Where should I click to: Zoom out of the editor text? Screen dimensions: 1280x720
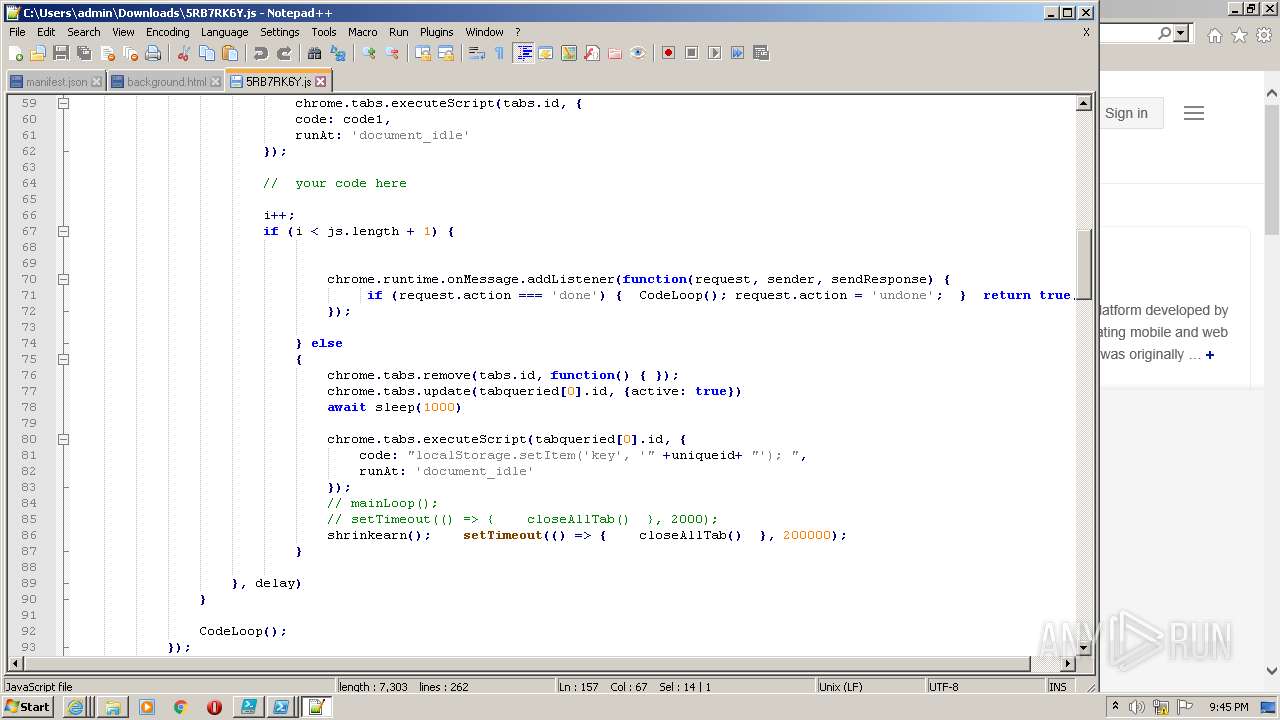point(392,53)
